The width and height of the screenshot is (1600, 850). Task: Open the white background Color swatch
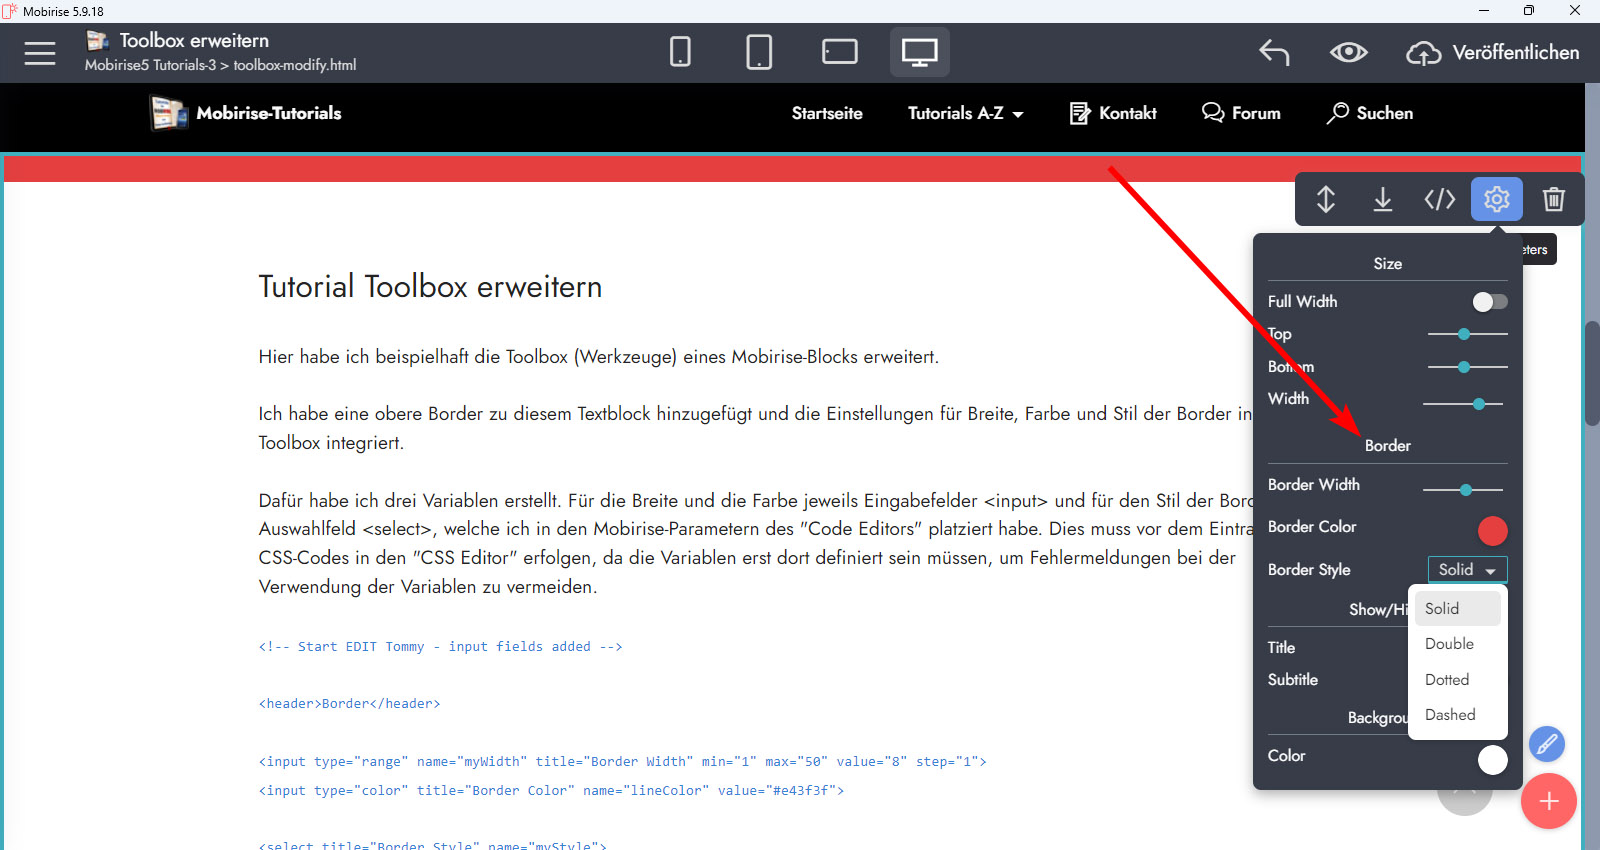tap(1492, 760)
